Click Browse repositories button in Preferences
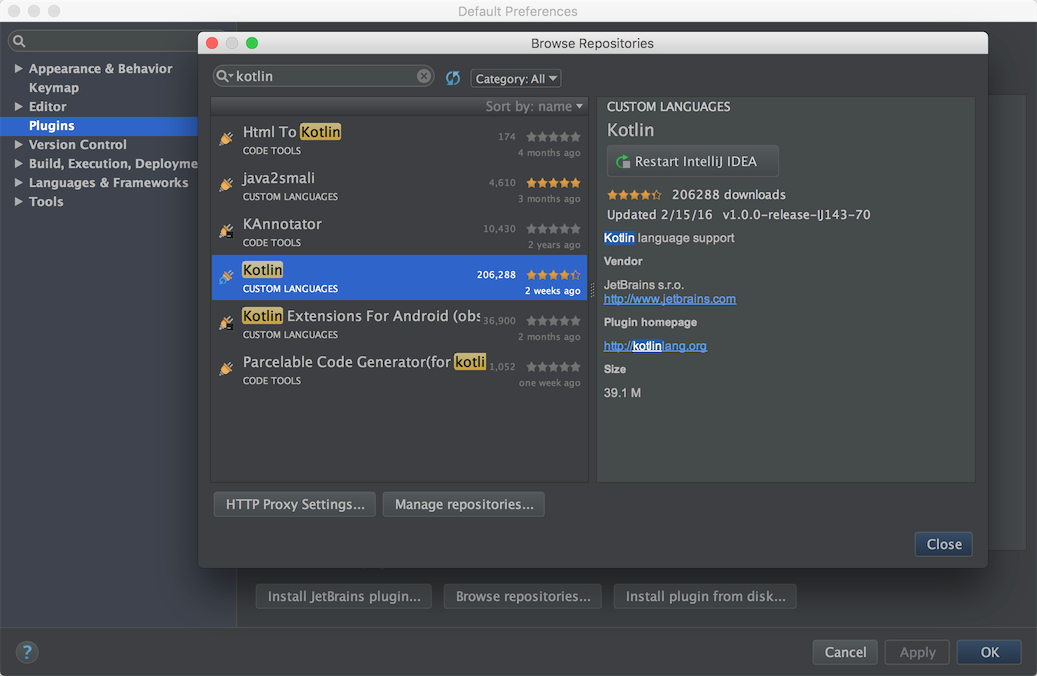 point(522,597)
